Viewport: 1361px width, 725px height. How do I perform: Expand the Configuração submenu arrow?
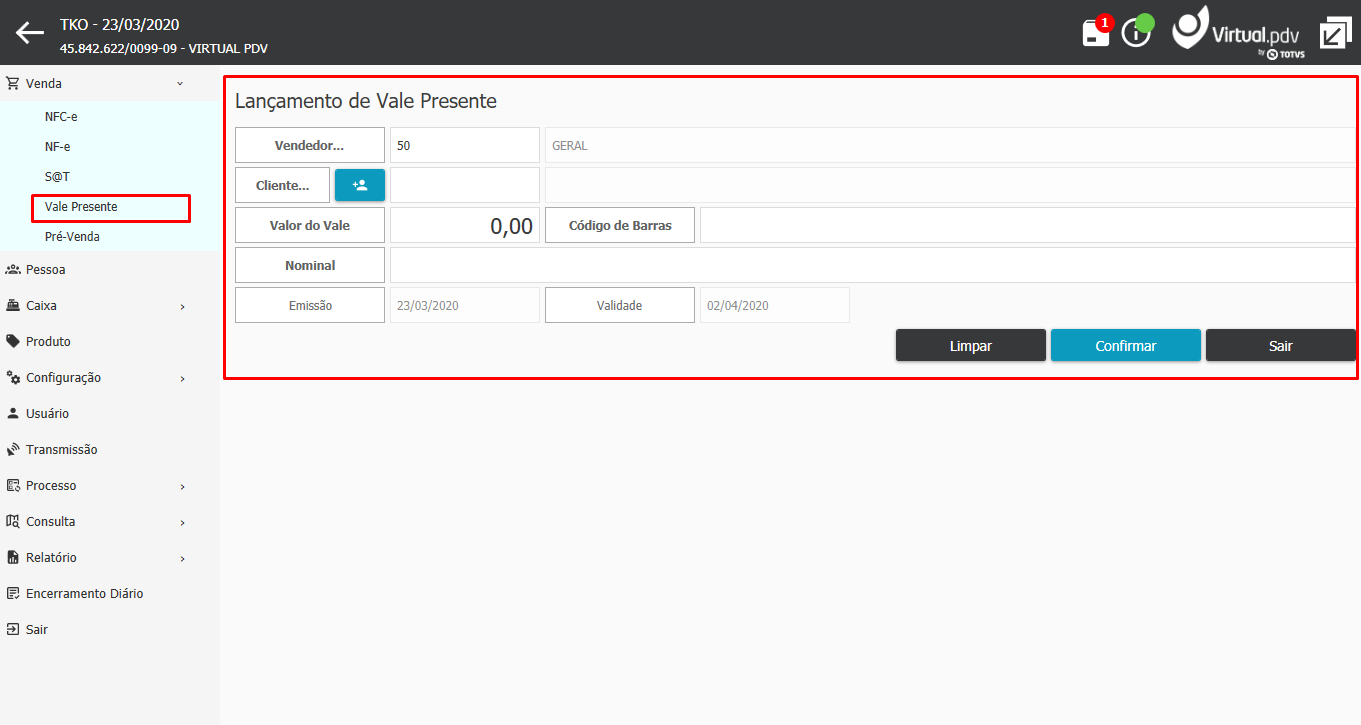pyautogui.click(x=182, y=379)
